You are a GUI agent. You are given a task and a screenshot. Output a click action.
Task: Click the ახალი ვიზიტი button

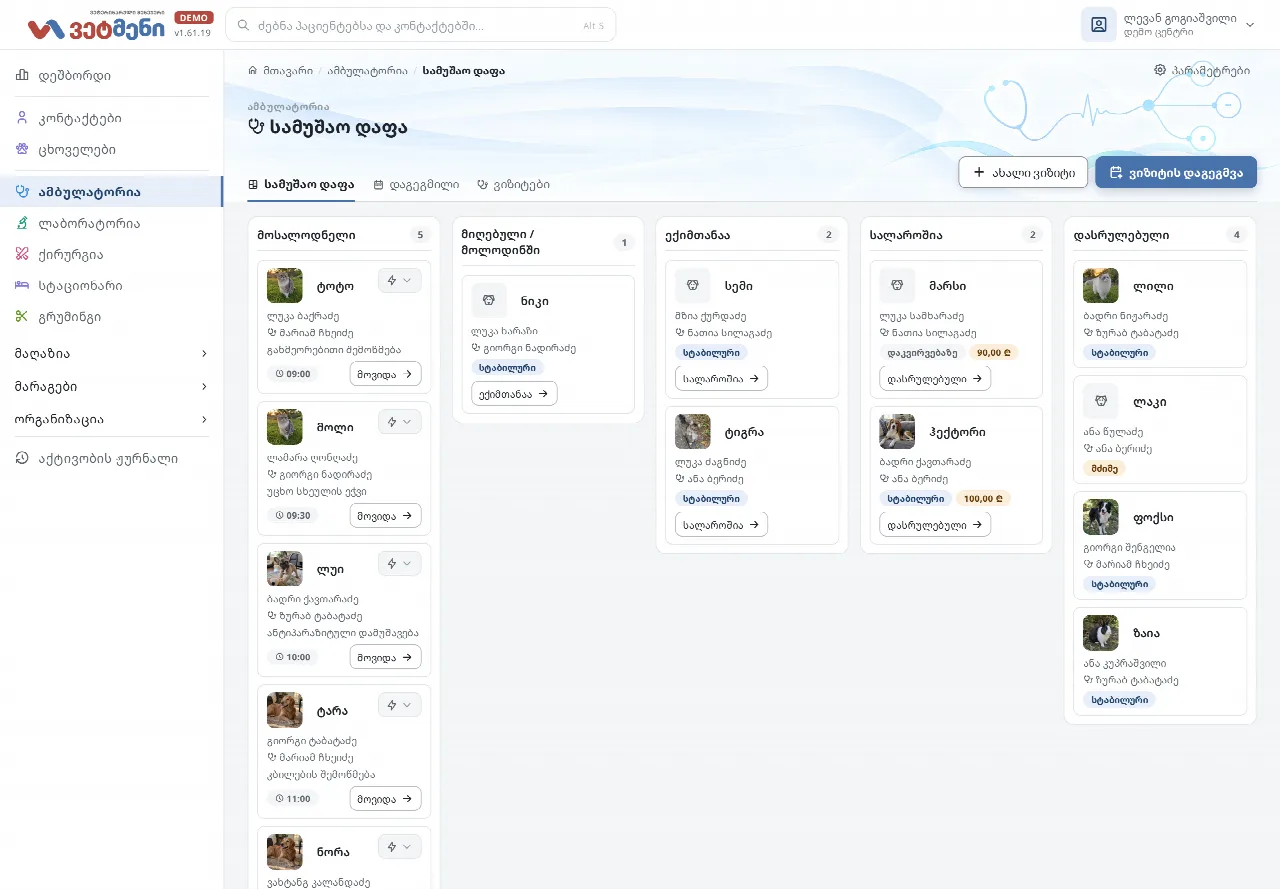click(x=1023, y=172)
